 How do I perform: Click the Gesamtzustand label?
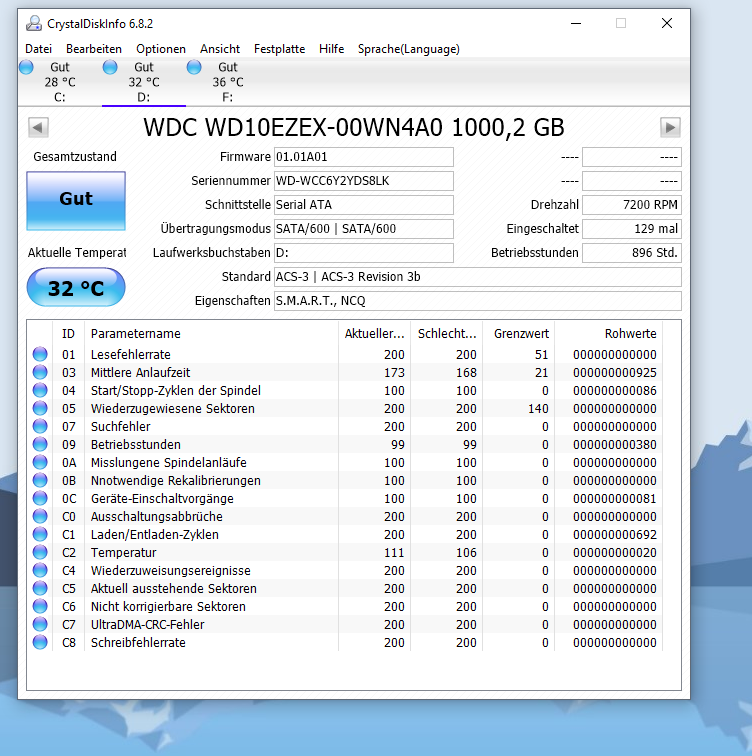pyautogui.click(x=75, y=156)
